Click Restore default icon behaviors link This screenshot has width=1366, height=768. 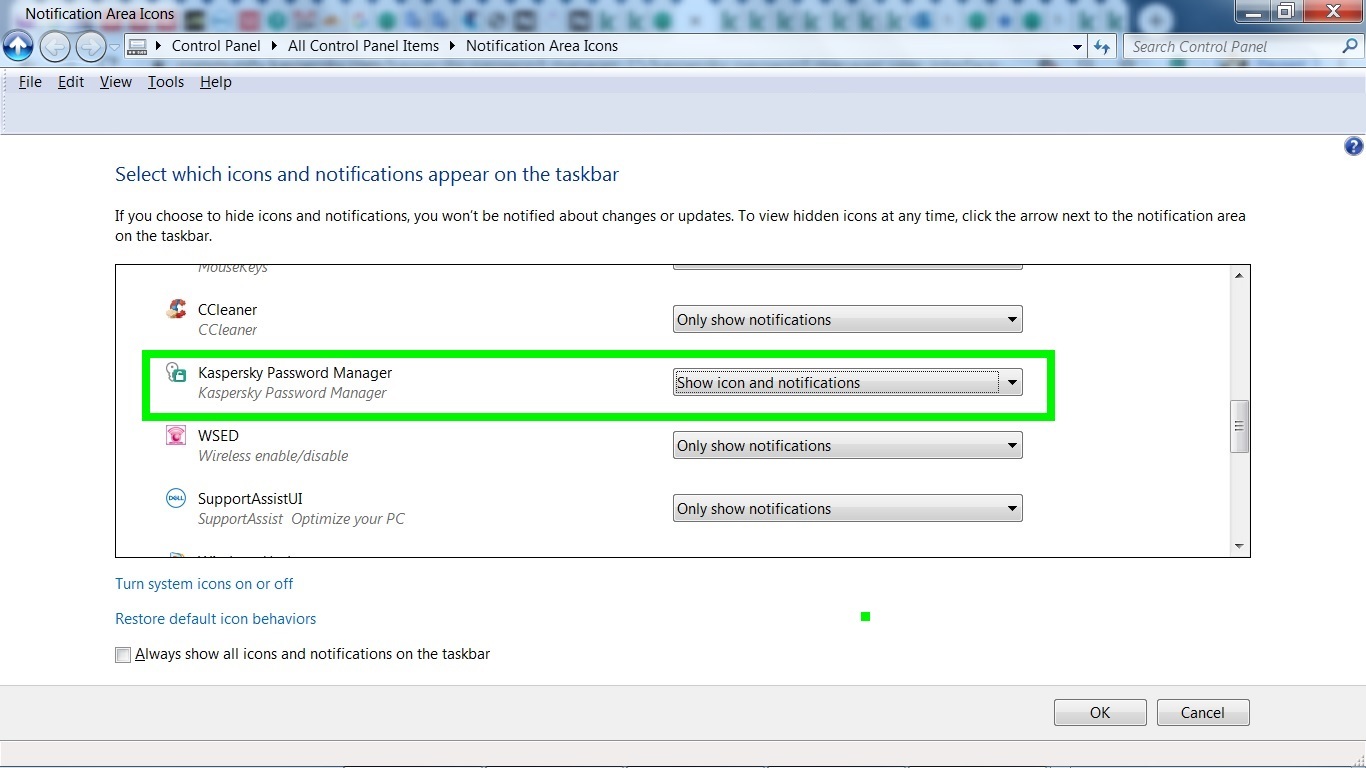click(x=216, y=619)
